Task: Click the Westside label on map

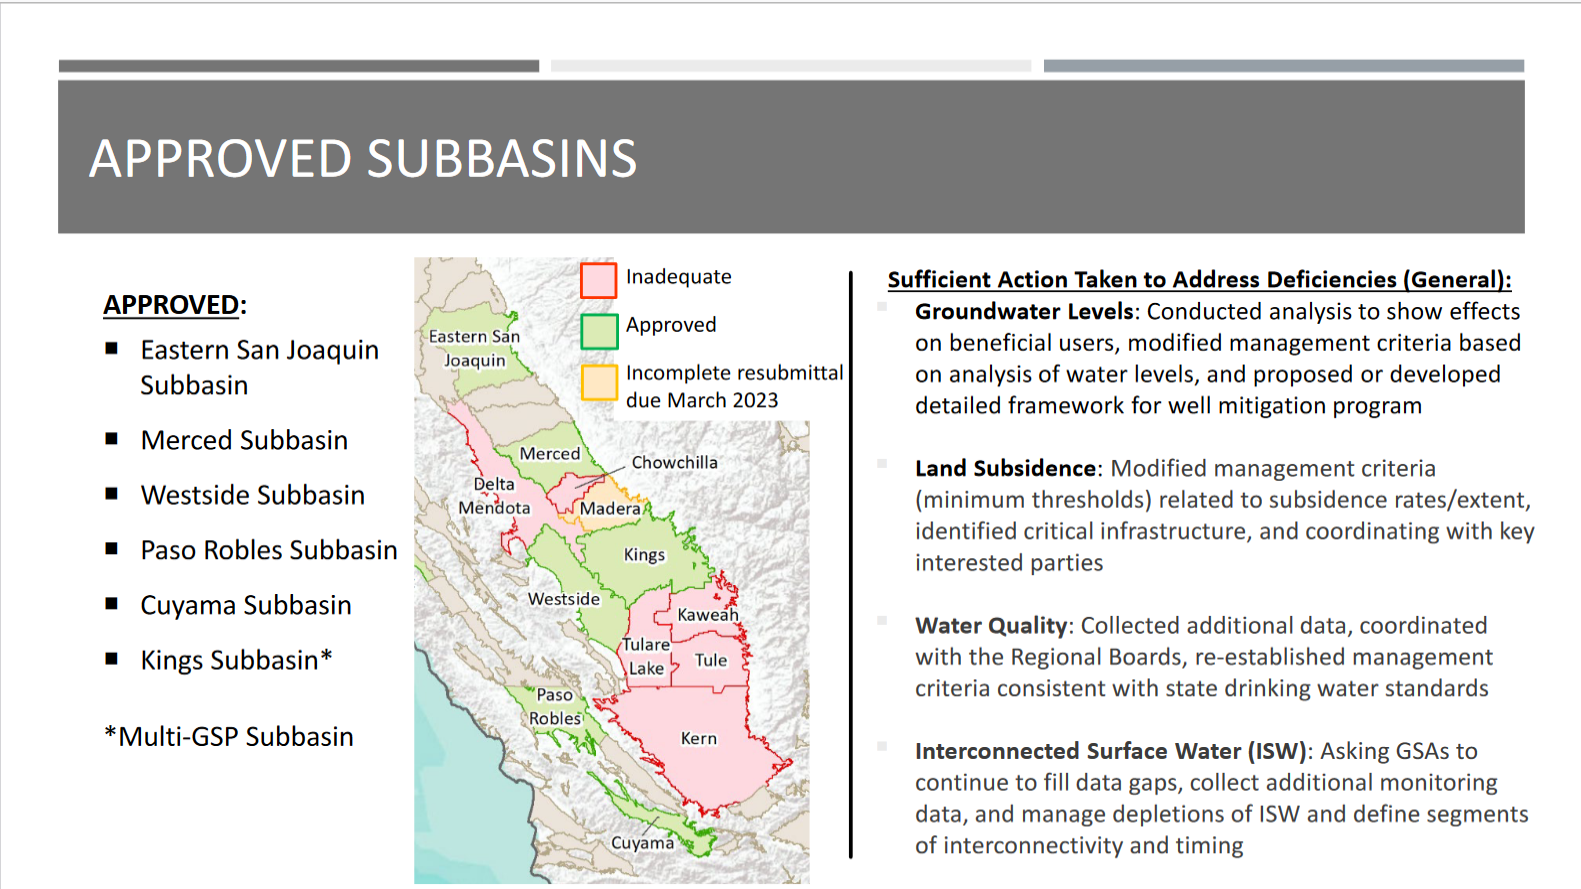Action: 564,599
